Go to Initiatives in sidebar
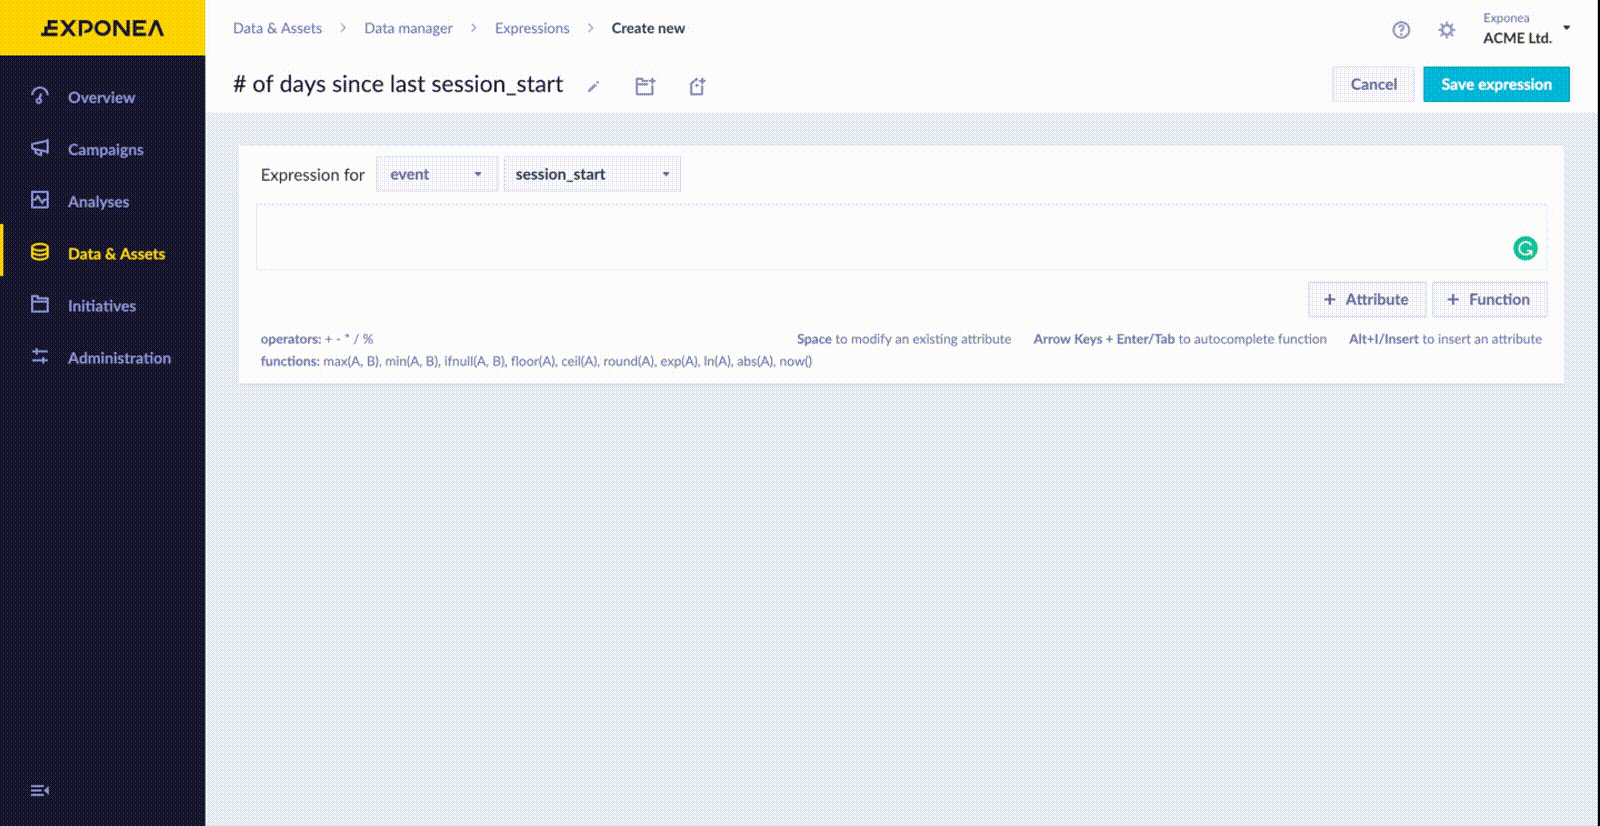 [x=101, y=305]
